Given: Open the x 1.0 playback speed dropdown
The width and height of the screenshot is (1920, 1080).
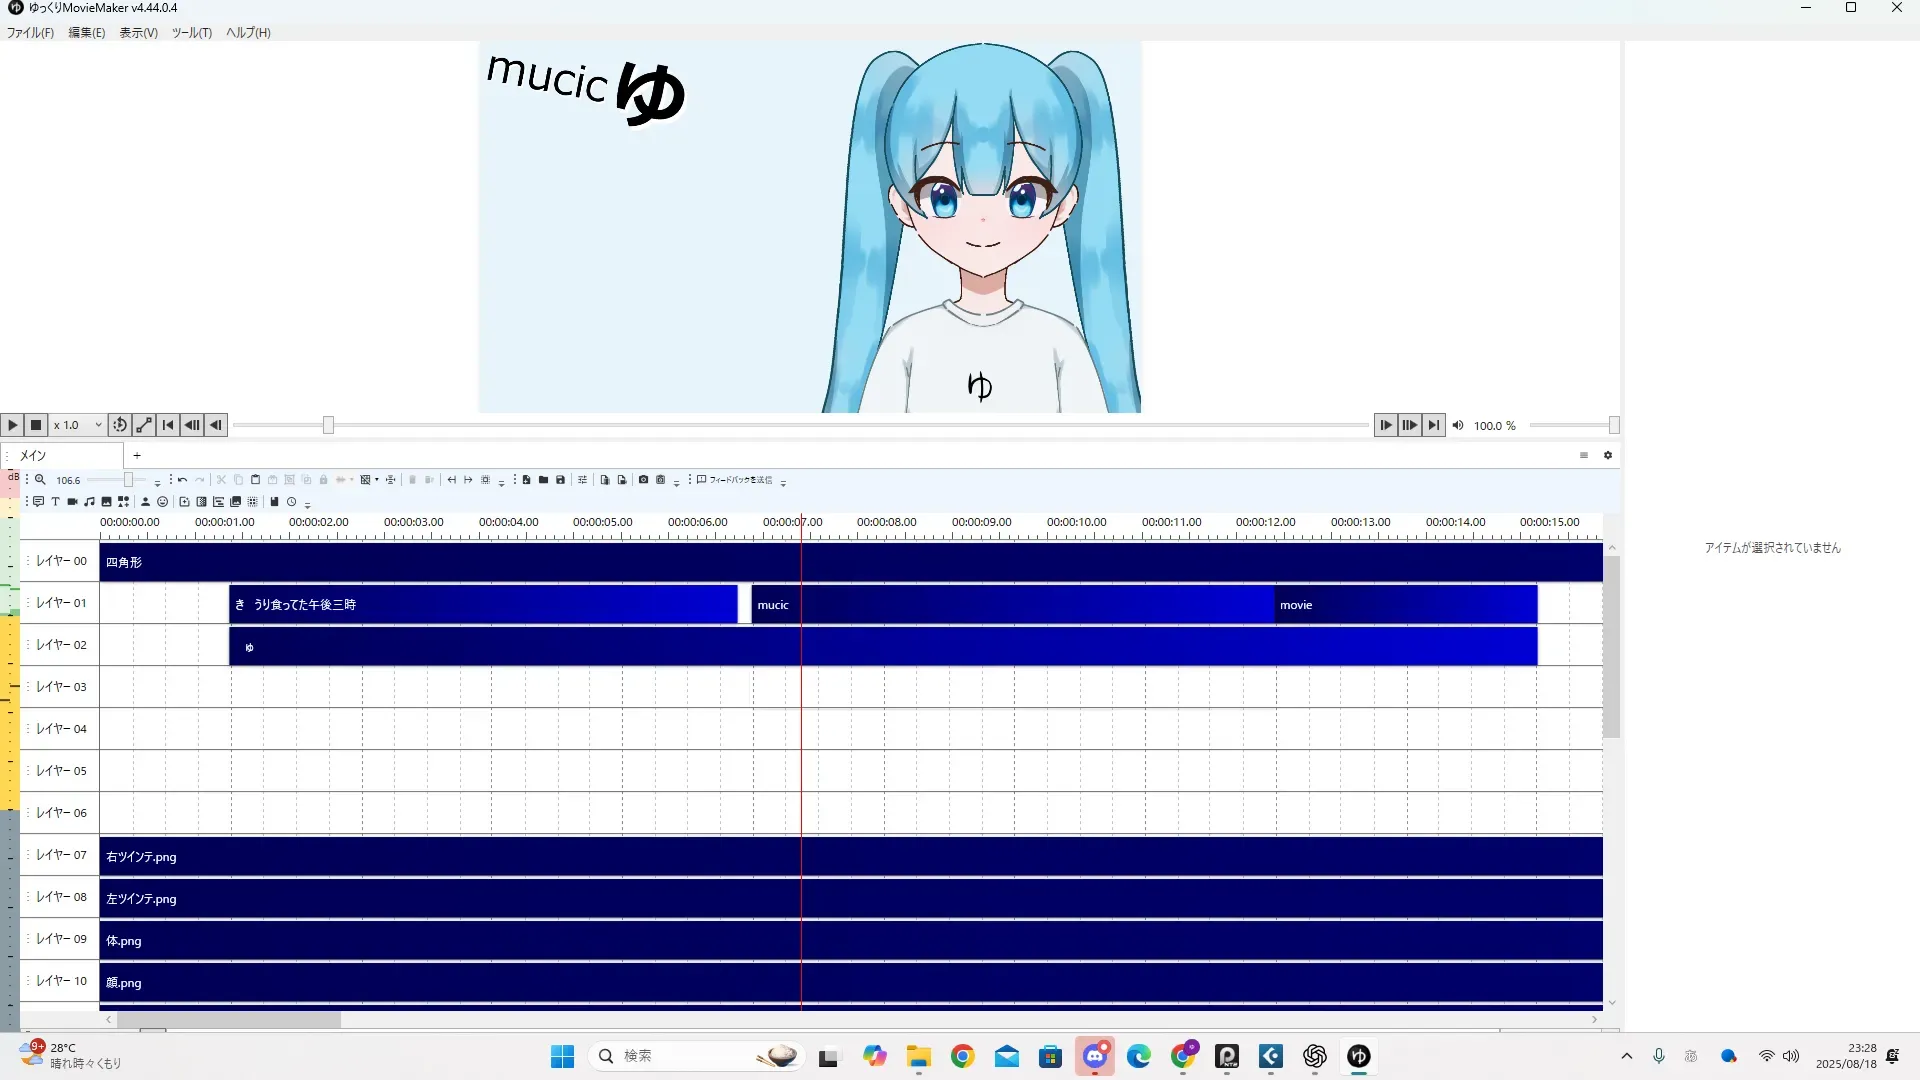Looking at the screenshot, I should pos(78,425).
